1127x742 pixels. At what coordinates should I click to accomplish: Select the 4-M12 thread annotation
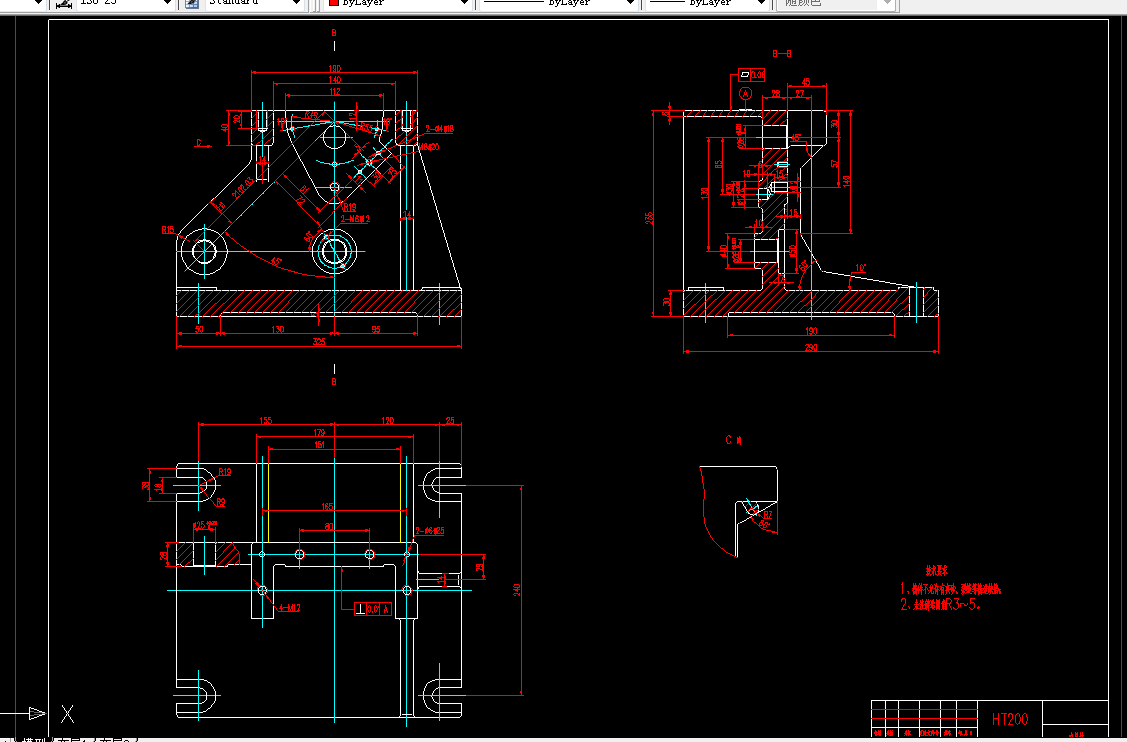tap(289, 608)
